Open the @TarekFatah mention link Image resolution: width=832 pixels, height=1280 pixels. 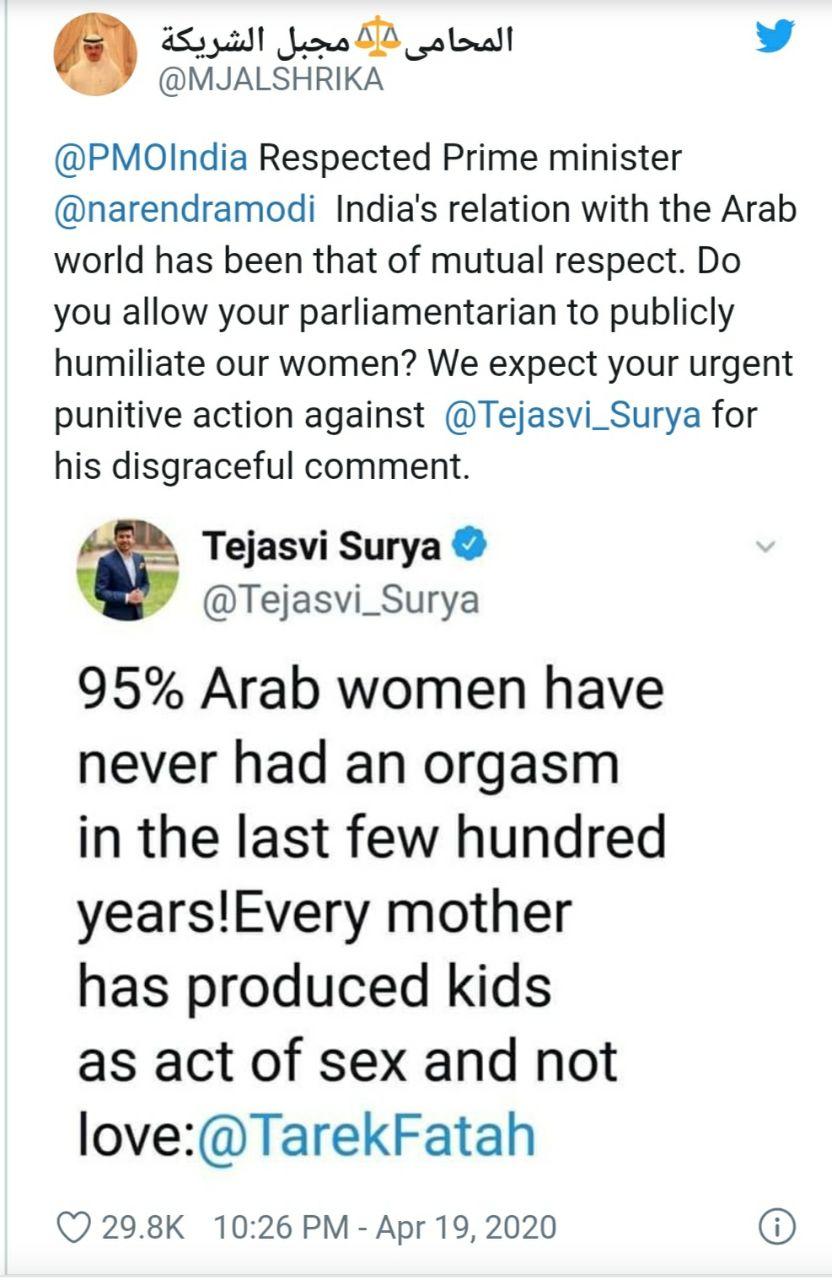pyautogui.click(x=367, y=1136)
